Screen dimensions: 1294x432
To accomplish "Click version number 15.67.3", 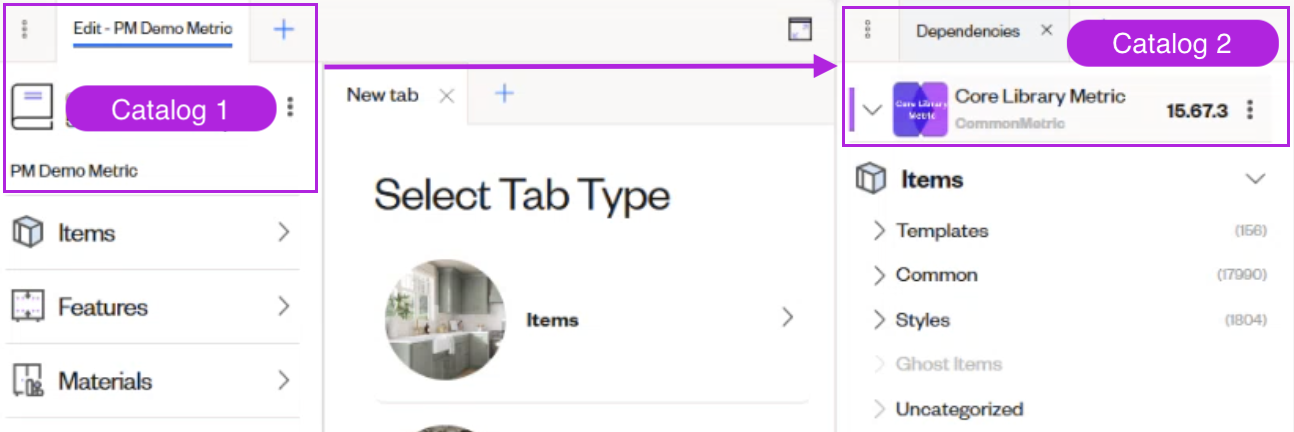I will [1197, 110].
